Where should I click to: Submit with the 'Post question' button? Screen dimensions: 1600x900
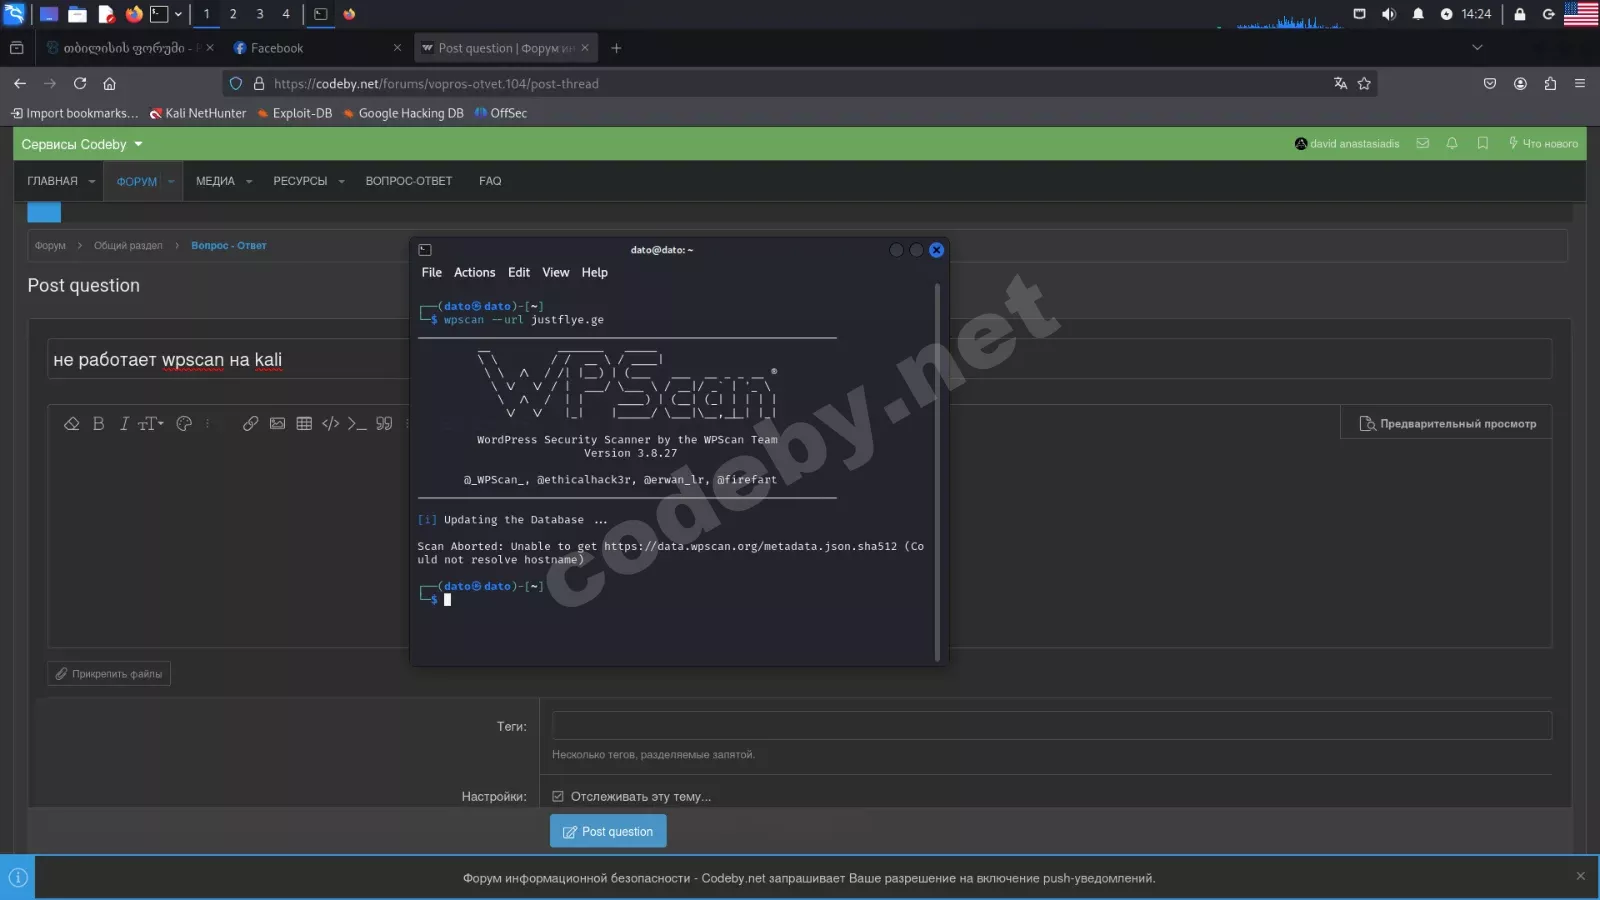(608, 831)
